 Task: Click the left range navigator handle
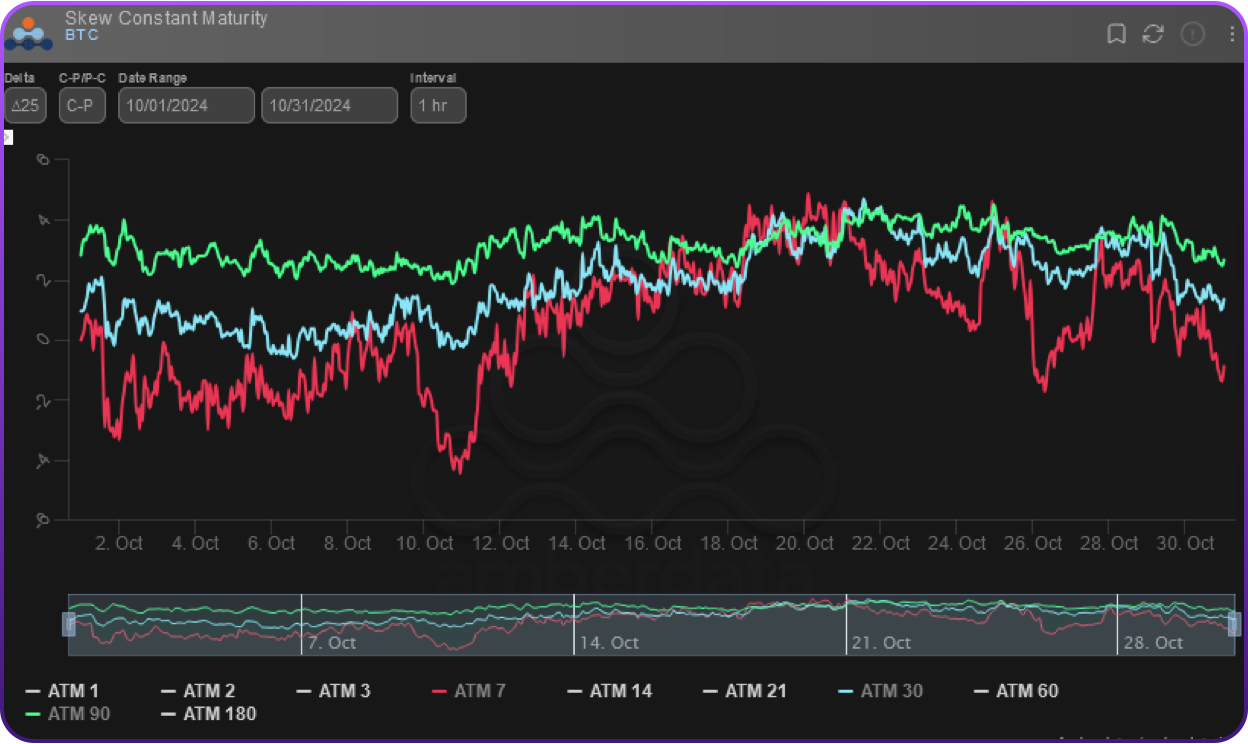pyautogui.click(x=70, y=625)
